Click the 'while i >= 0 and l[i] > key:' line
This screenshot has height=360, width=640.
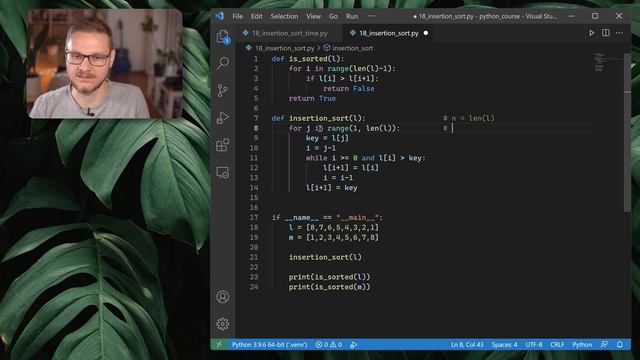pyautogui.click(x=365, y=158)
